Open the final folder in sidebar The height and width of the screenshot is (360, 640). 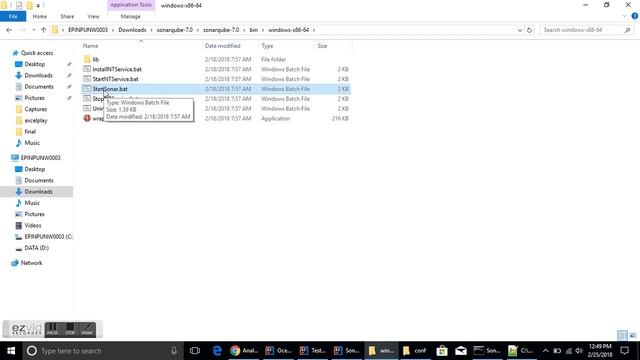tap(30, 131)
